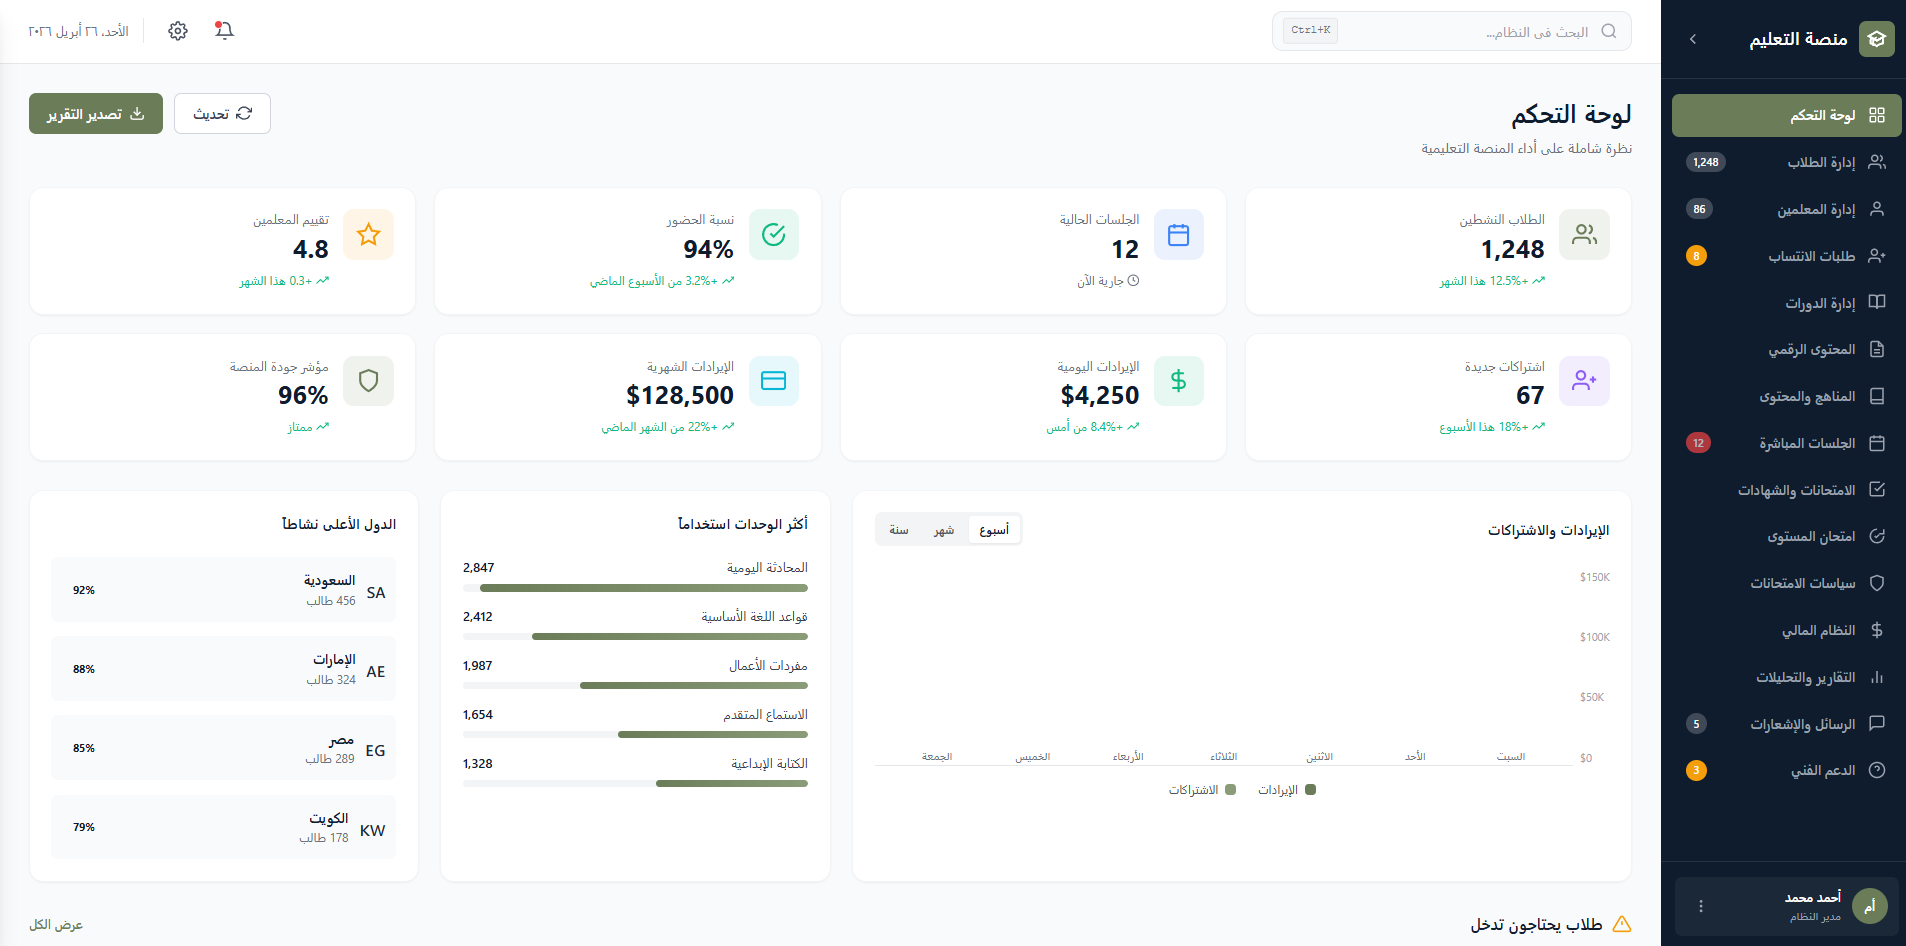Click the notifications bell in the top bar

pyautogui.click(x=224, y=30)
